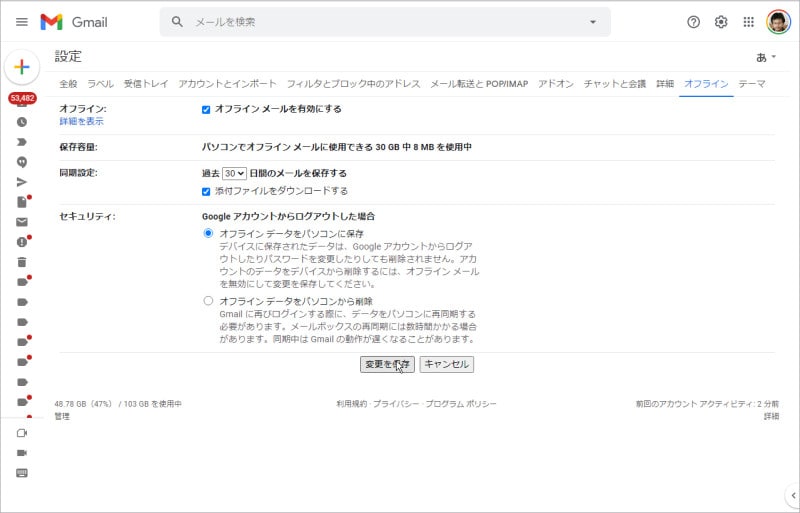
Task: Open the 30-day sync period dropdown
Action: [x=234, y=173]
